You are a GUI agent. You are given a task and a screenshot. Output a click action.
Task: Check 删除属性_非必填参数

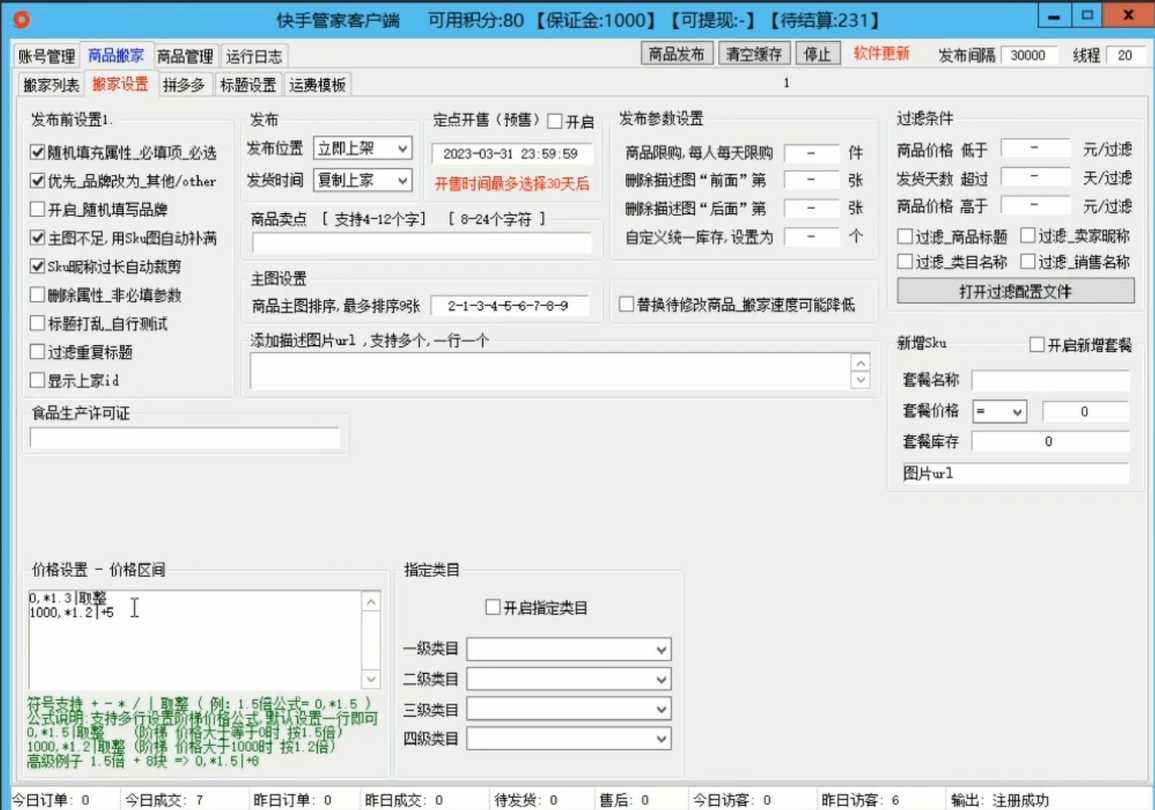tap(38, 295)
